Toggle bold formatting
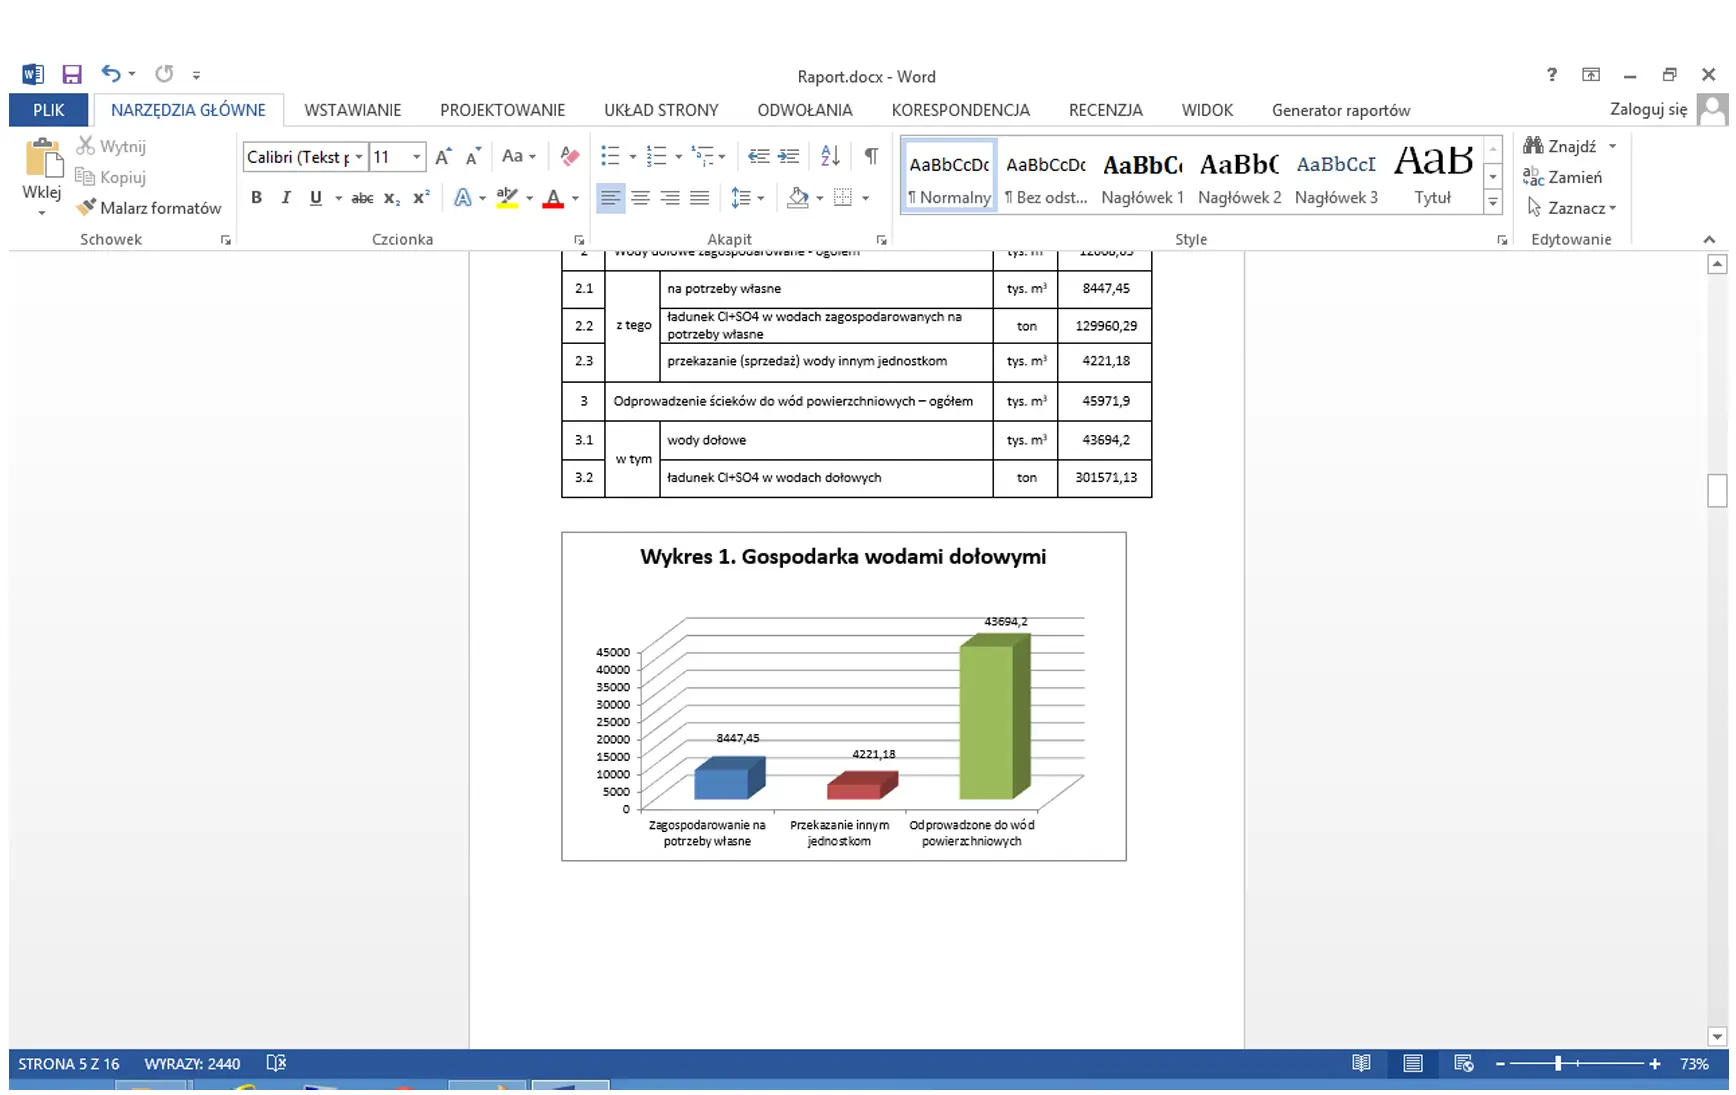Viewport: 1736px width, 1095px height. click(256, 198)
